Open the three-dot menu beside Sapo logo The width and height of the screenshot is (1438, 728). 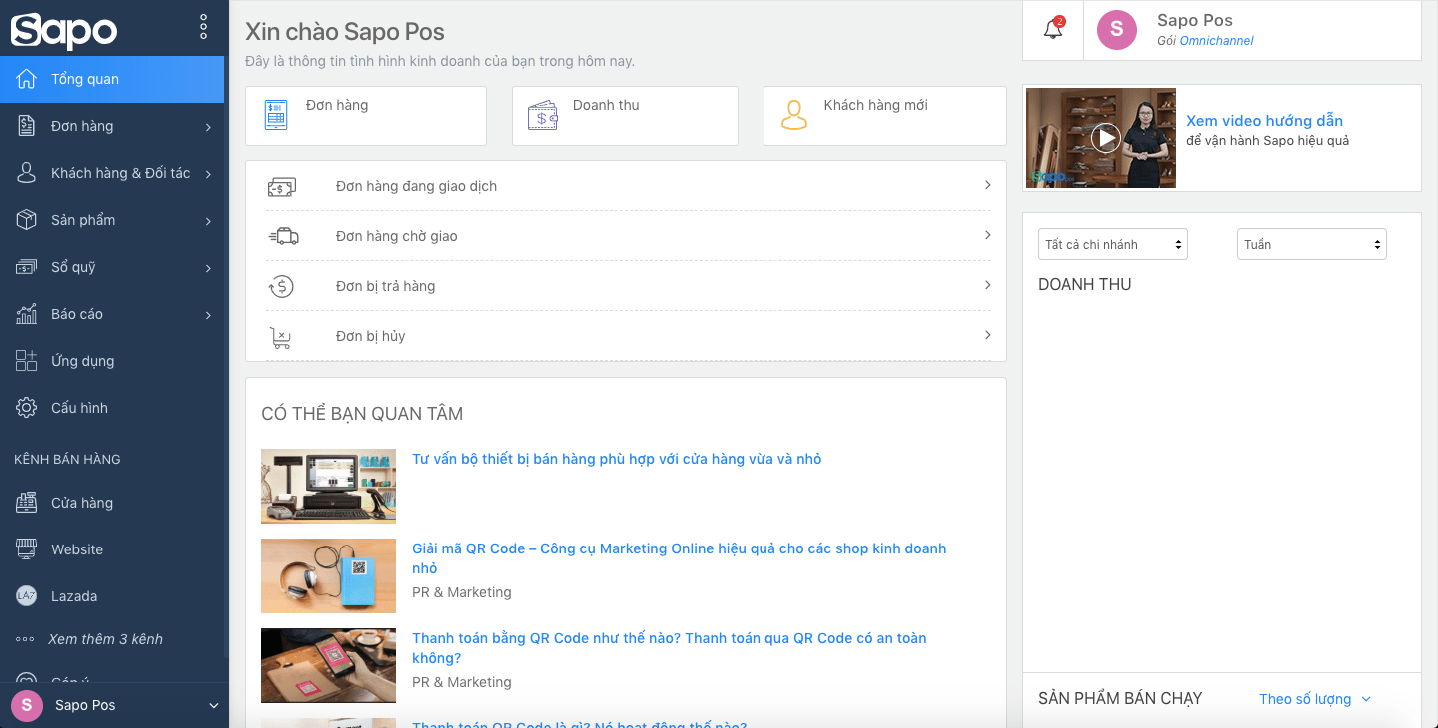204,27
